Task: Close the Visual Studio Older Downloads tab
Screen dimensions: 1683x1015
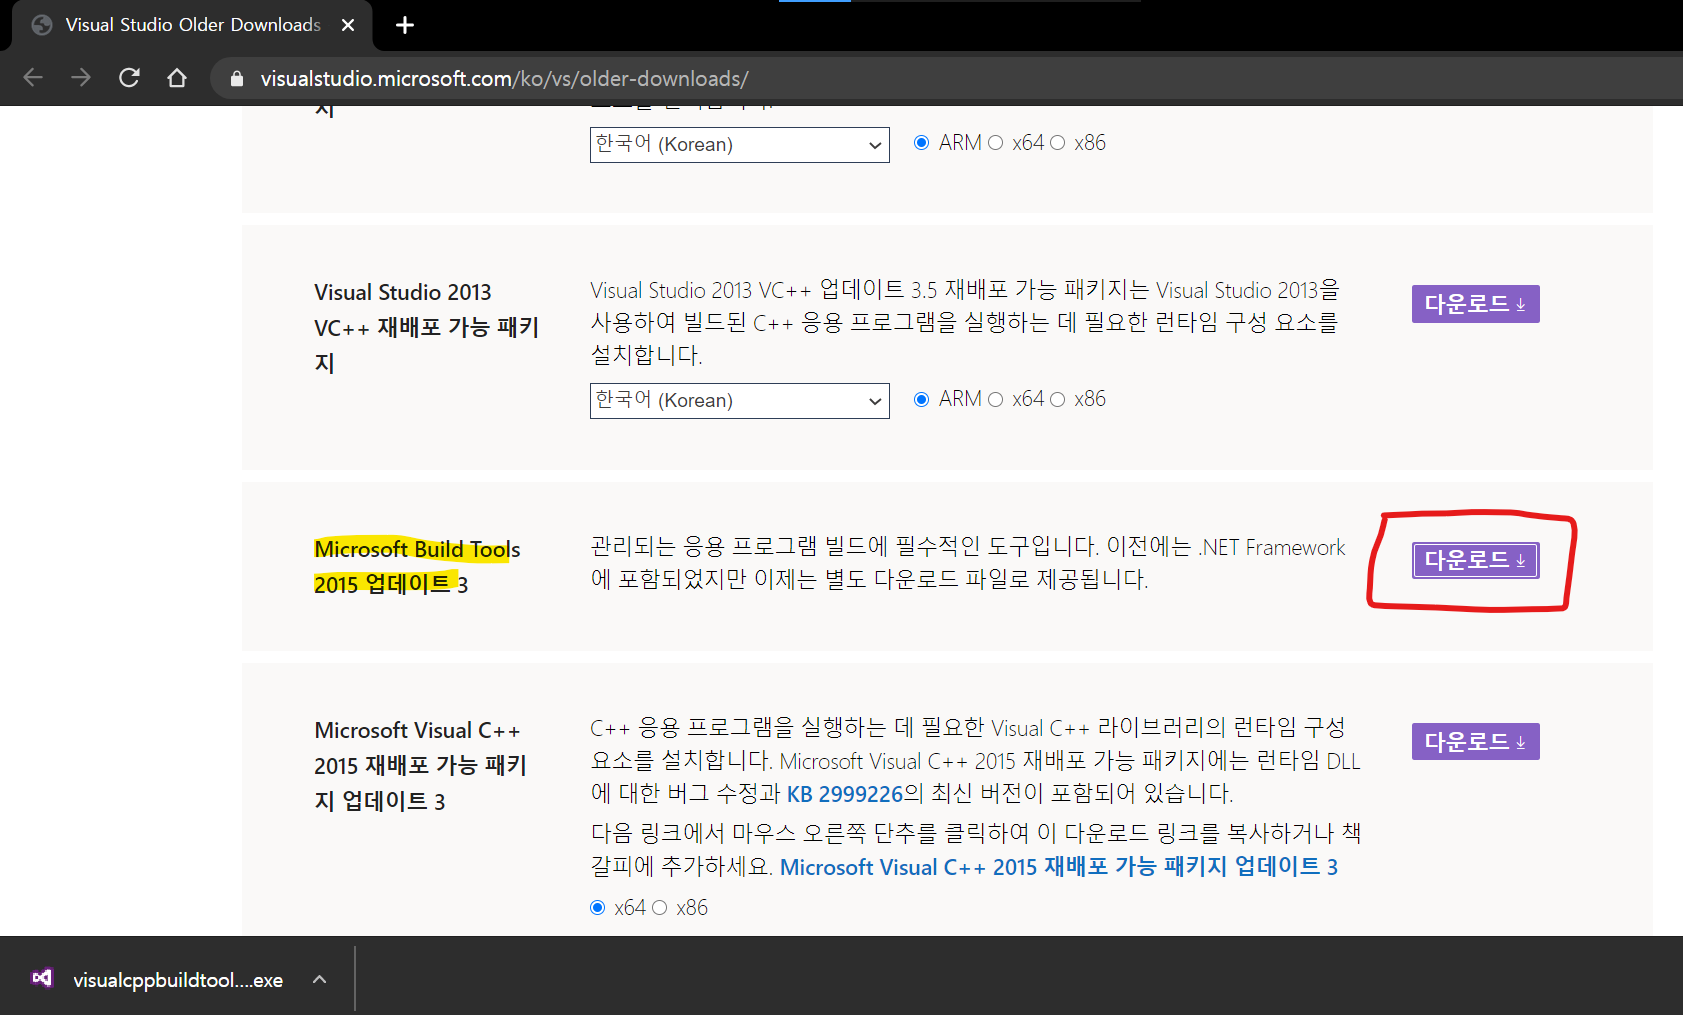Action: 348,25
